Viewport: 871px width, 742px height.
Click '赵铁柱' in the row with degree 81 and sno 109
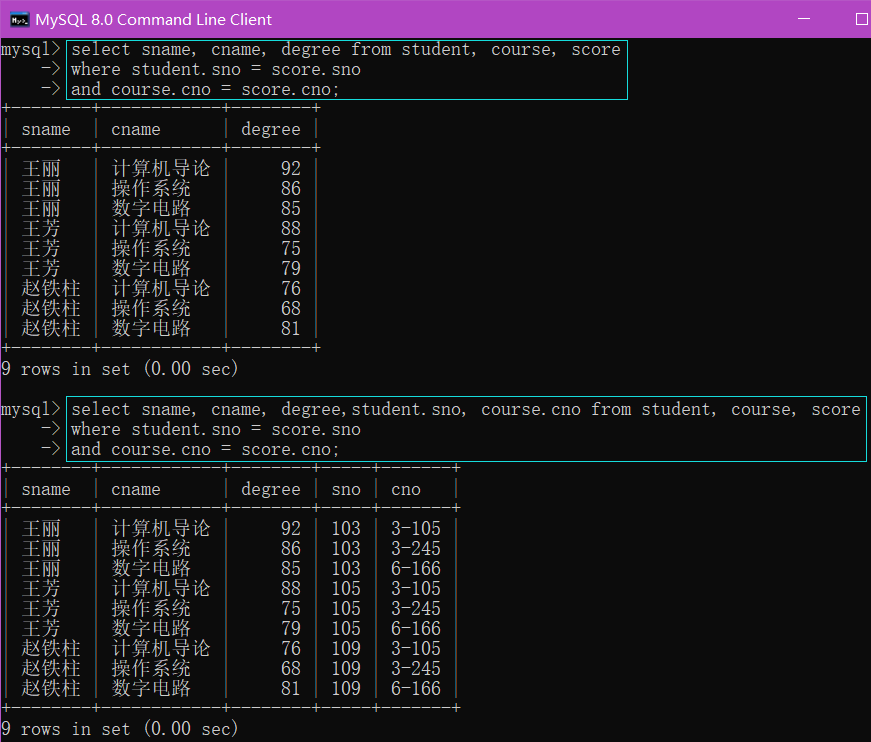51,688
